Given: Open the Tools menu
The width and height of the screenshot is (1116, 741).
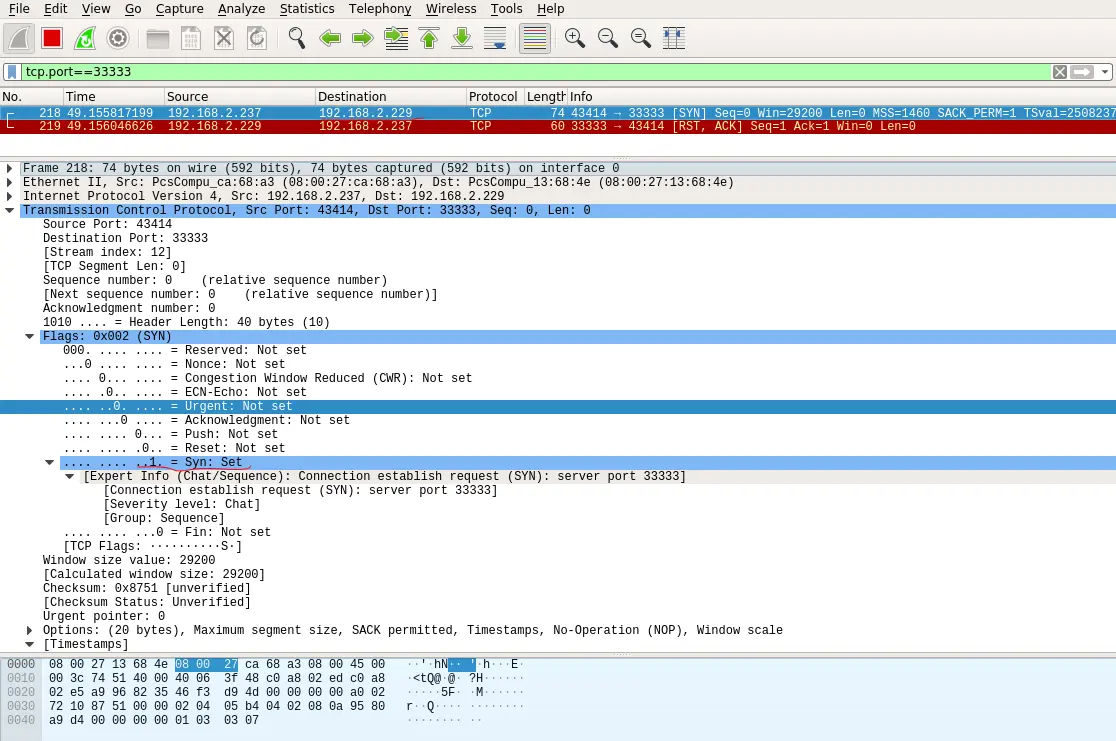Looking at the screenshot, I should pos(506,9).
